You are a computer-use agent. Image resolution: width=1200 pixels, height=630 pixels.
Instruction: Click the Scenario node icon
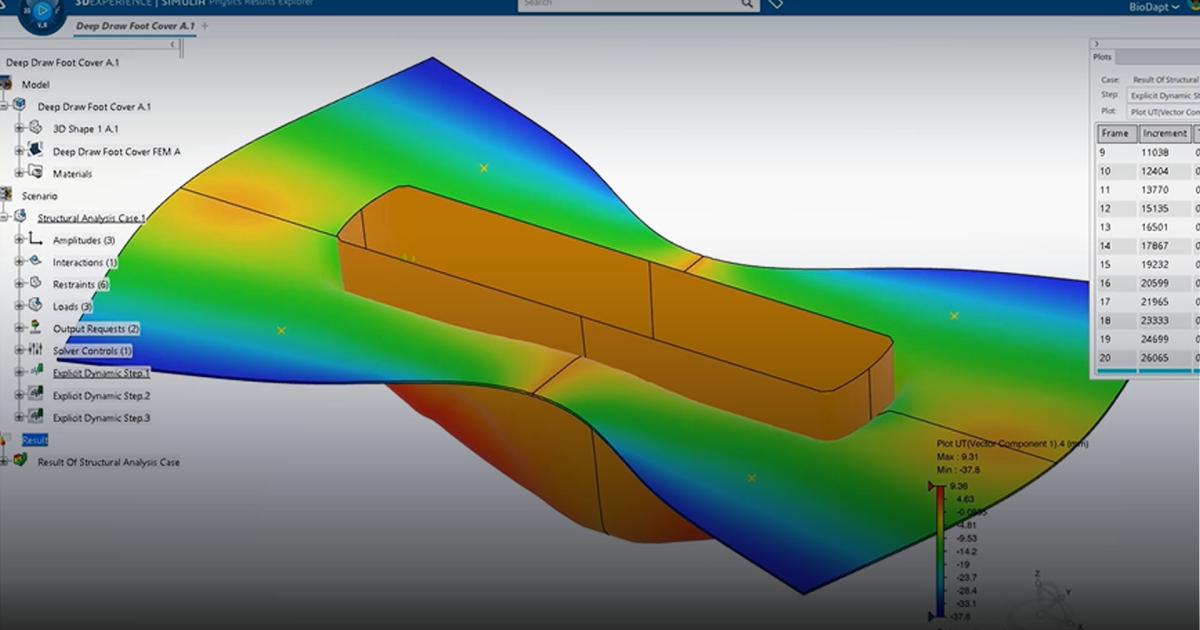click(x=7, y=196)
